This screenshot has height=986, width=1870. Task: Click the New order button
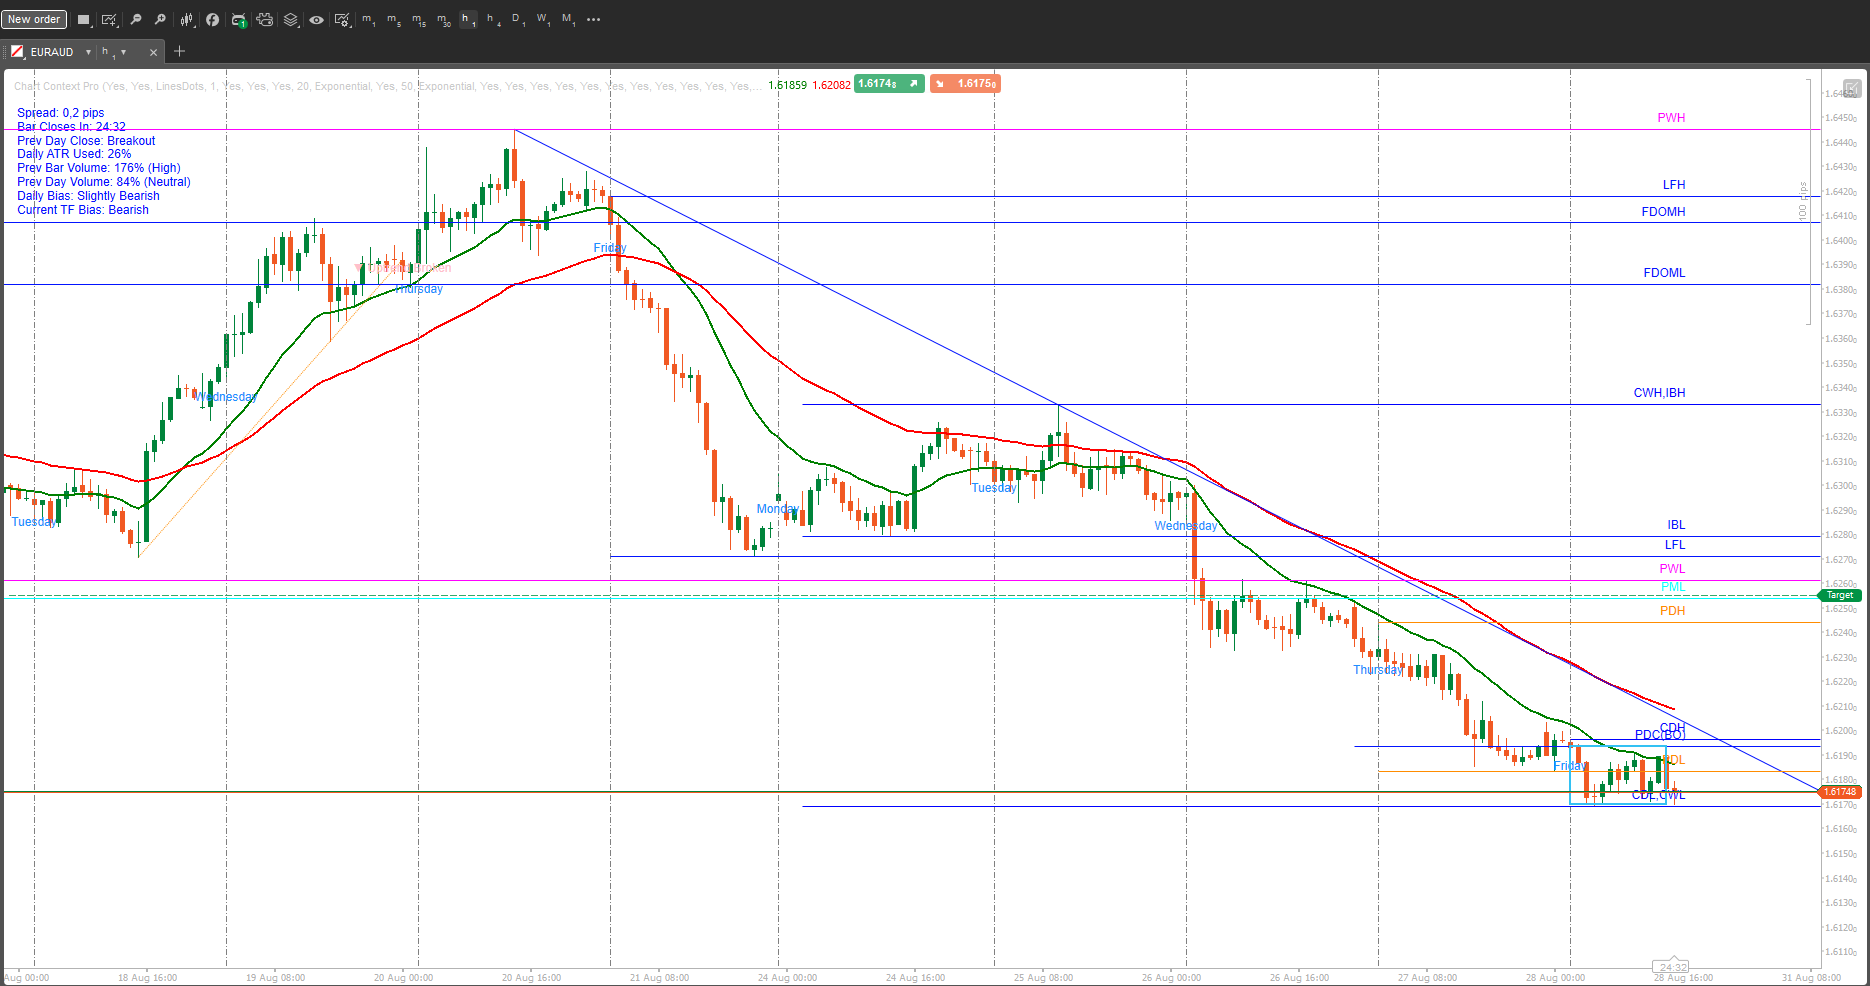[x=34, y=19]
